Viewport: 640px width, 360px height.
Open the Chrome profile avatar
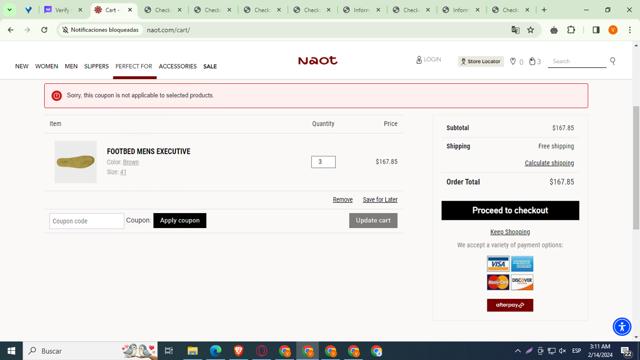(613, 30)
